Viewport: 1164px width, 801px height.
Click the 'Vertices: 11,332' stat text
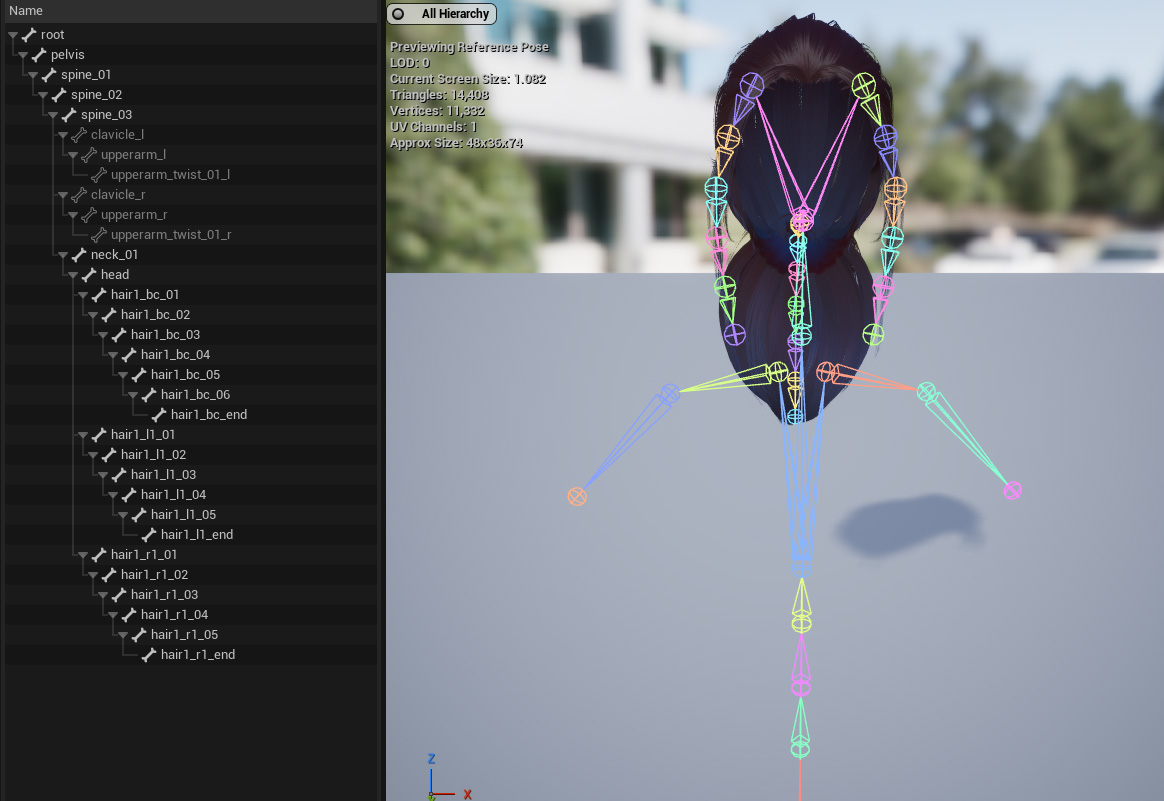[x=437, y=111]
